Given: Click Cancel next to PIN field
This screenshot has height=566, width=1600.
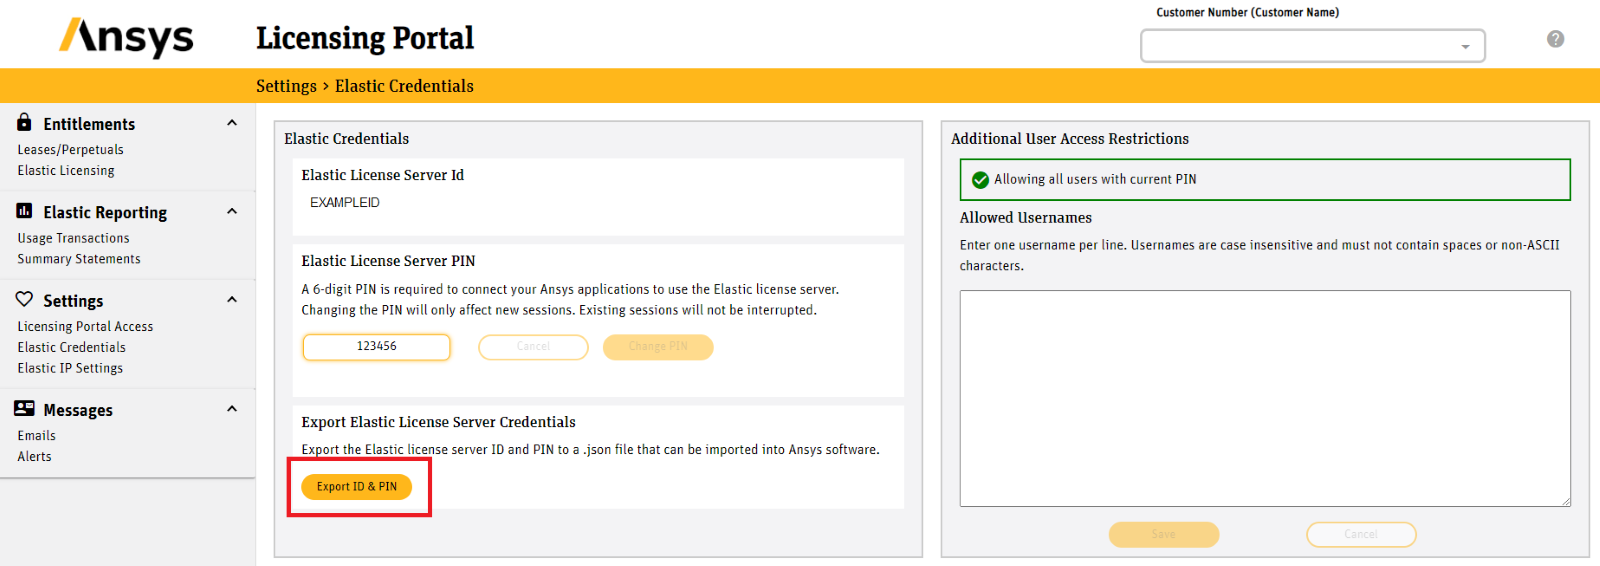Looking at the screenshot, I should pyautogui.click(x=533, y=347).
